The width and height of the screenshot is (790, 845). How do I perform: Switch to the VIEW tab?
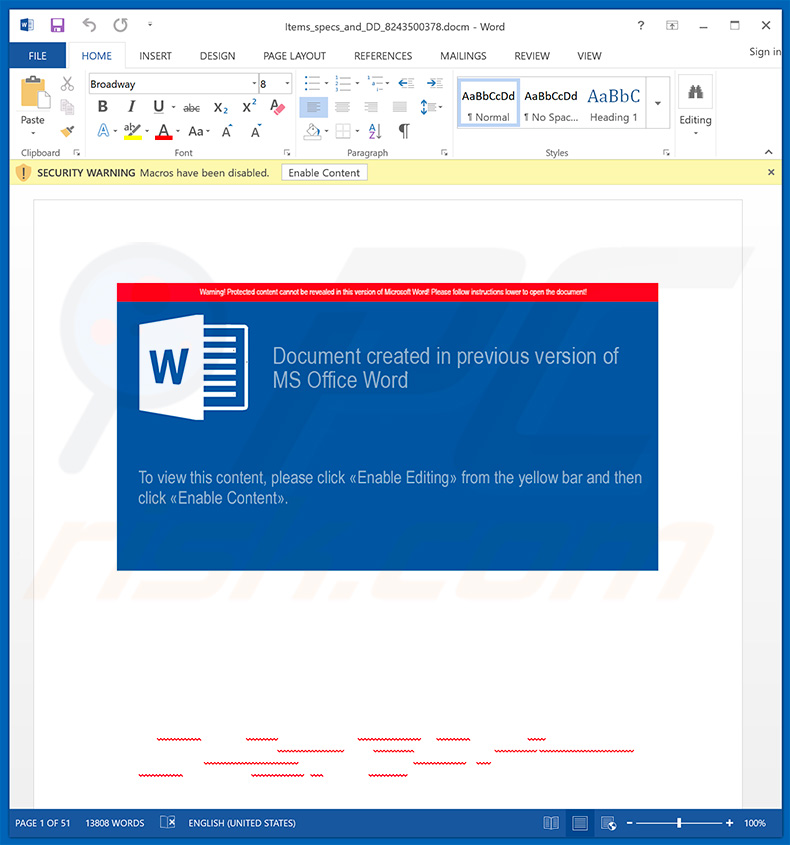tap(589, 56)
